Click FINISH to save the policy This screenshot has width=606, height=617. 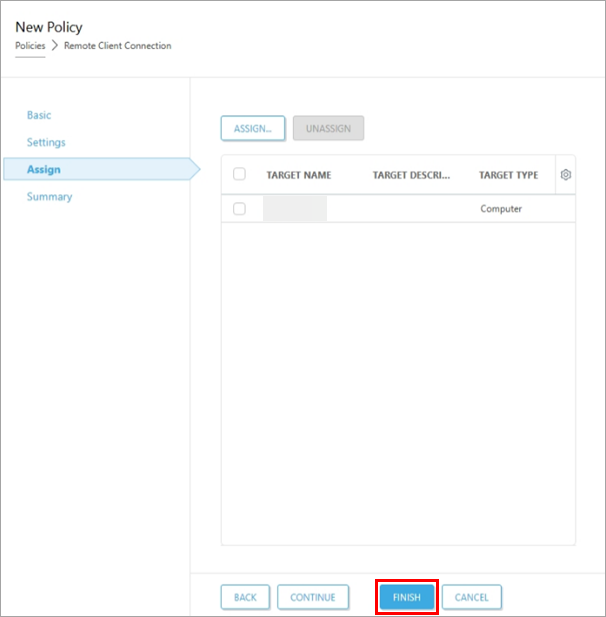pos(406,597)
